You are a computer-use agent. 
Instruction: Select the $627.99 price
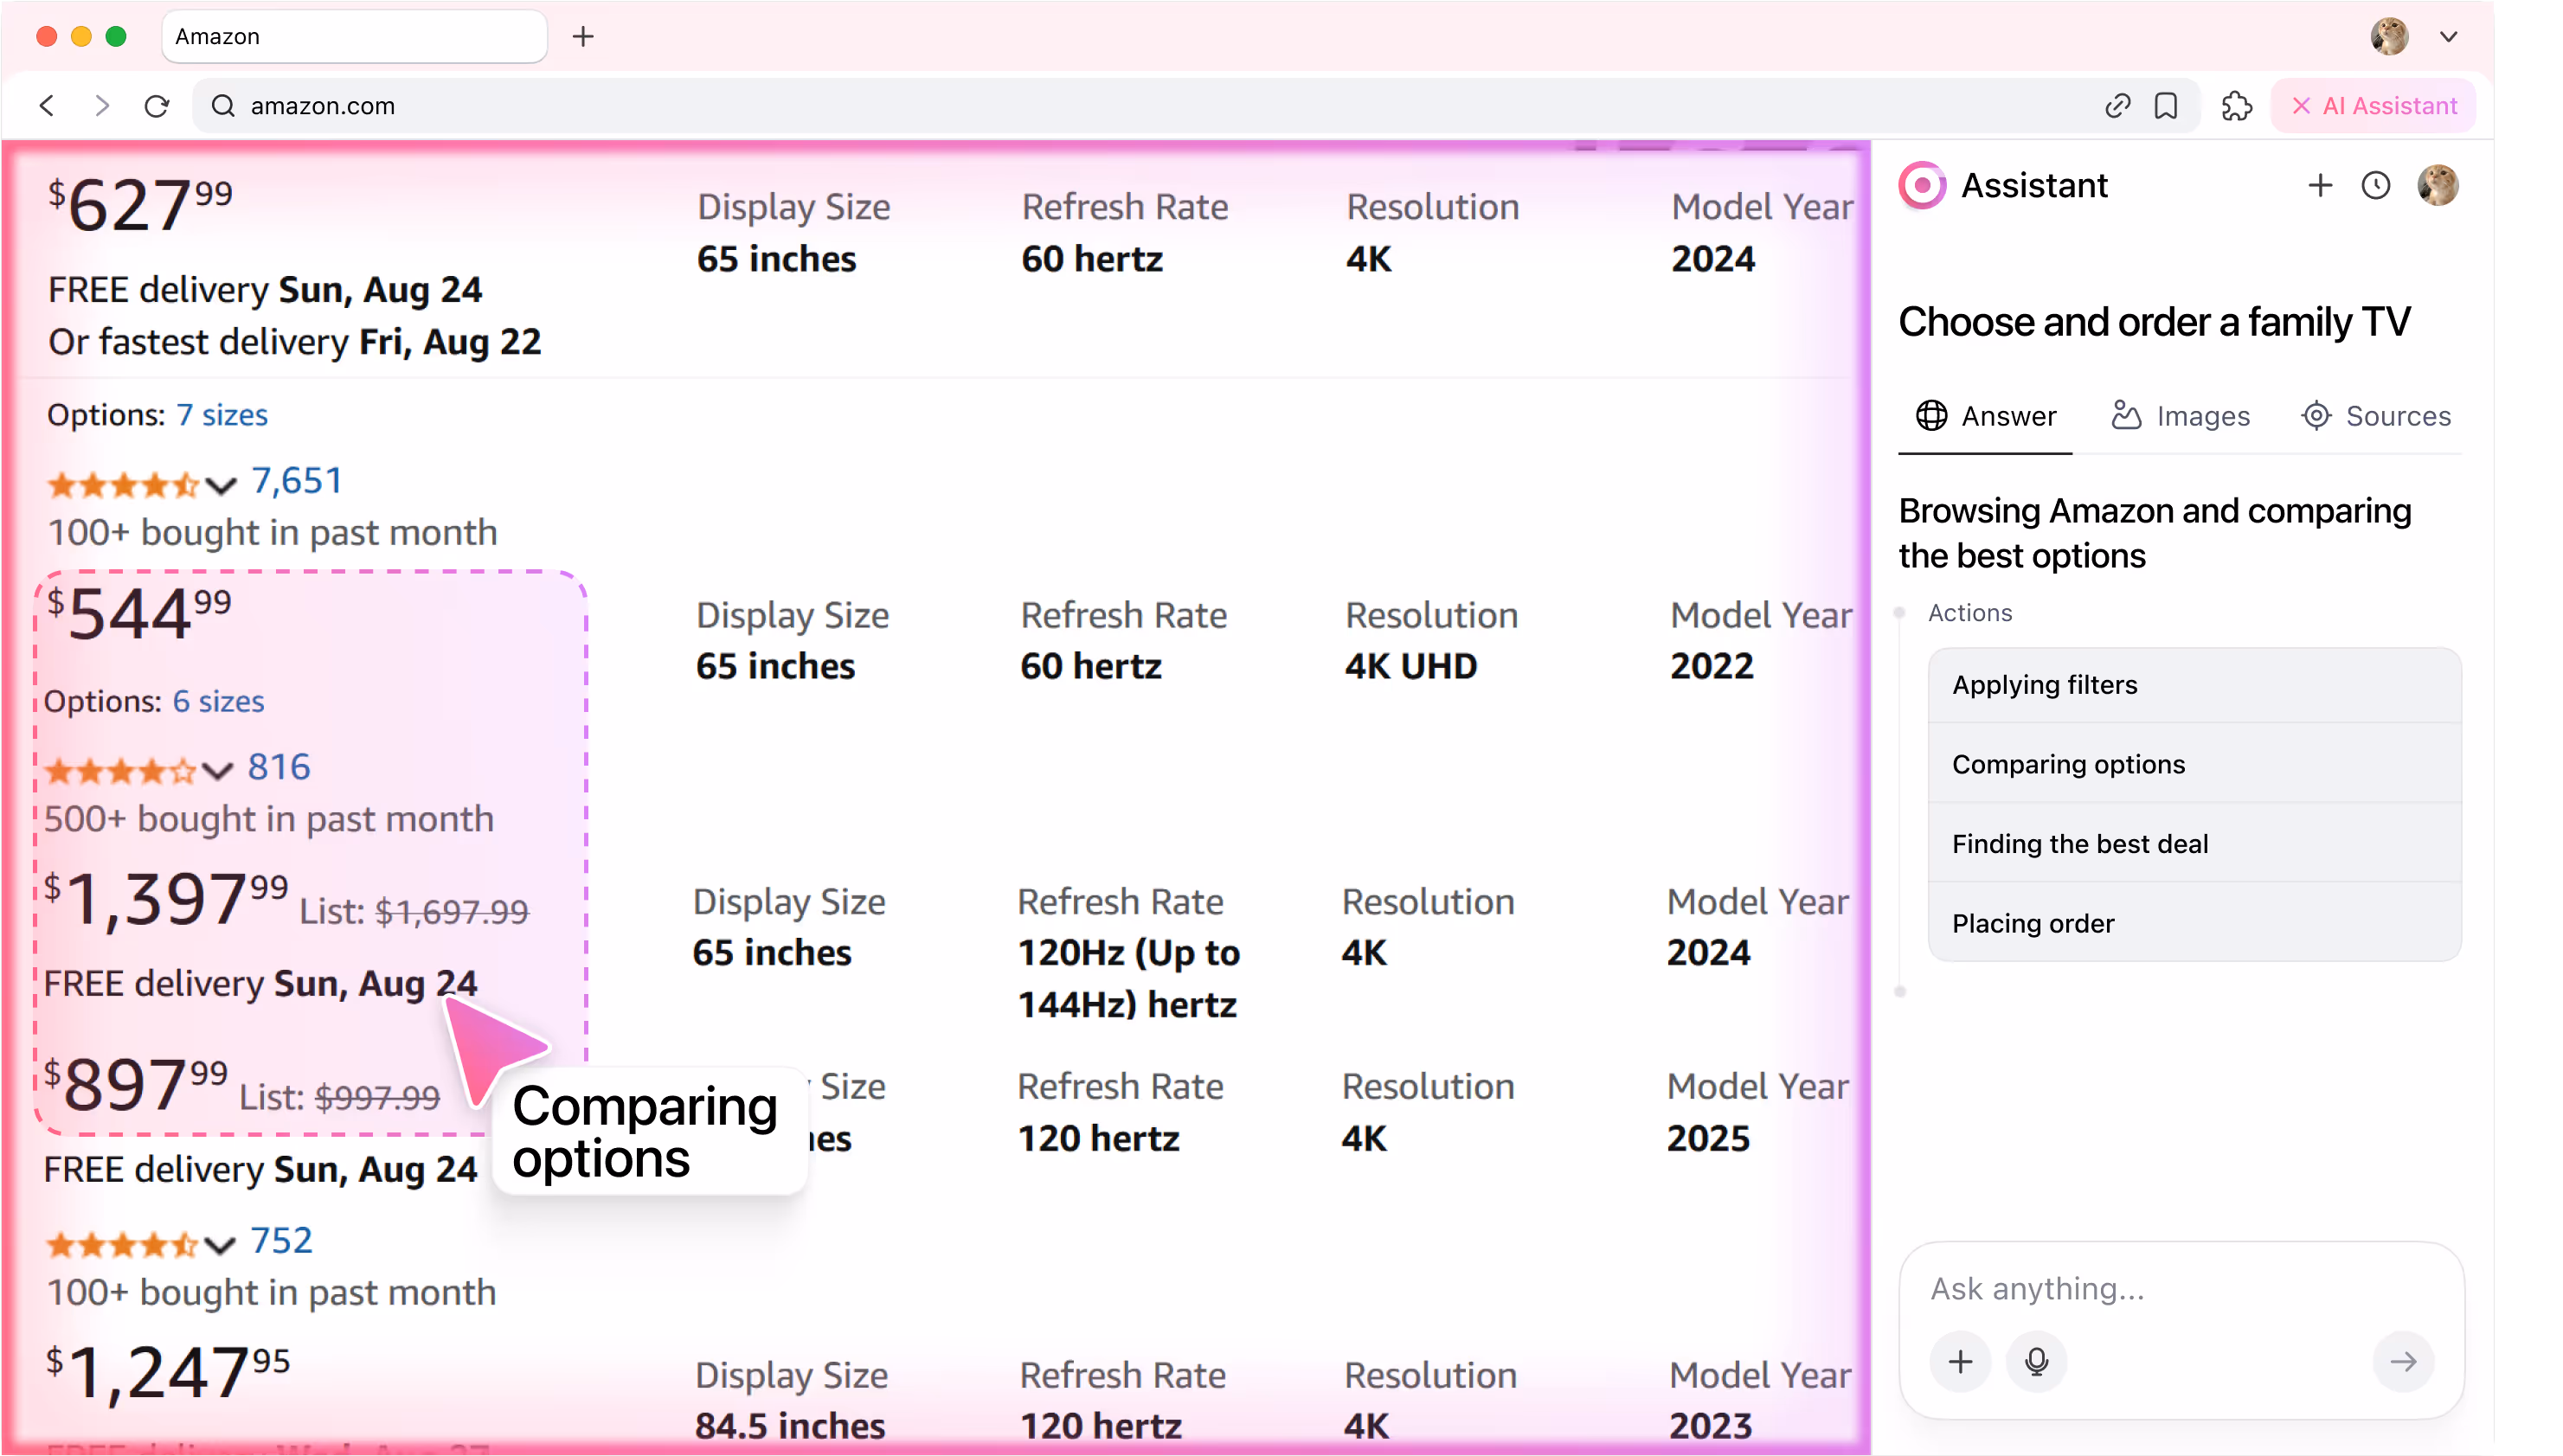(140, 204)
